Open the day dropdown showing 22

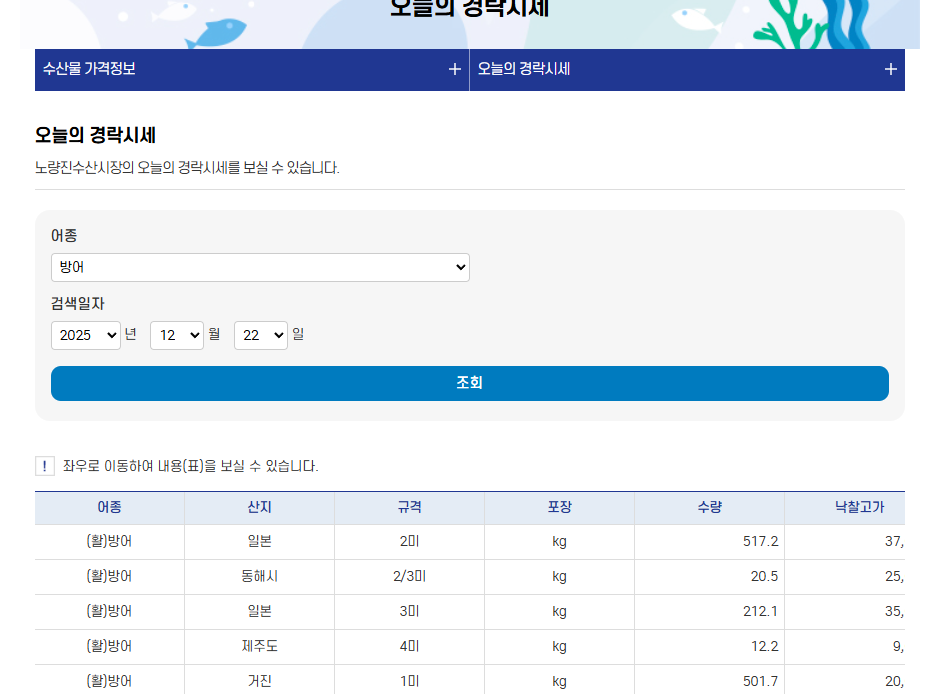[260, 335]
